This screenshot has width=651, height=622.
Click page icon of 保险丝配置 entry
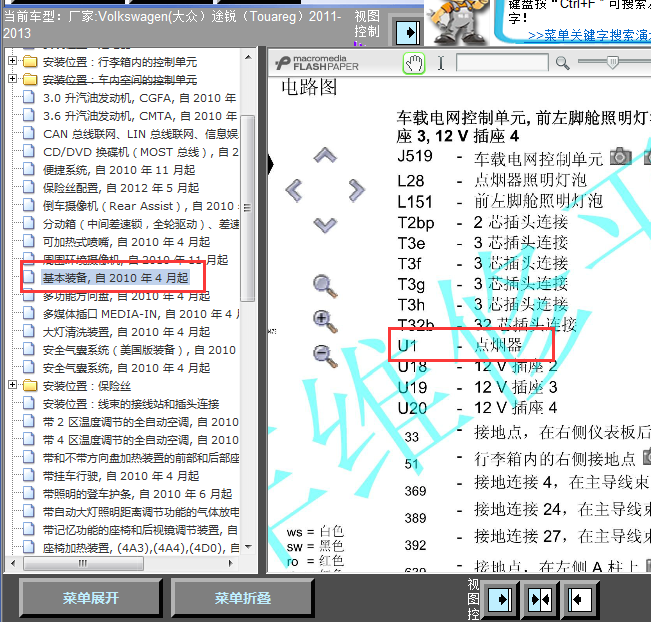coord(28,188)
